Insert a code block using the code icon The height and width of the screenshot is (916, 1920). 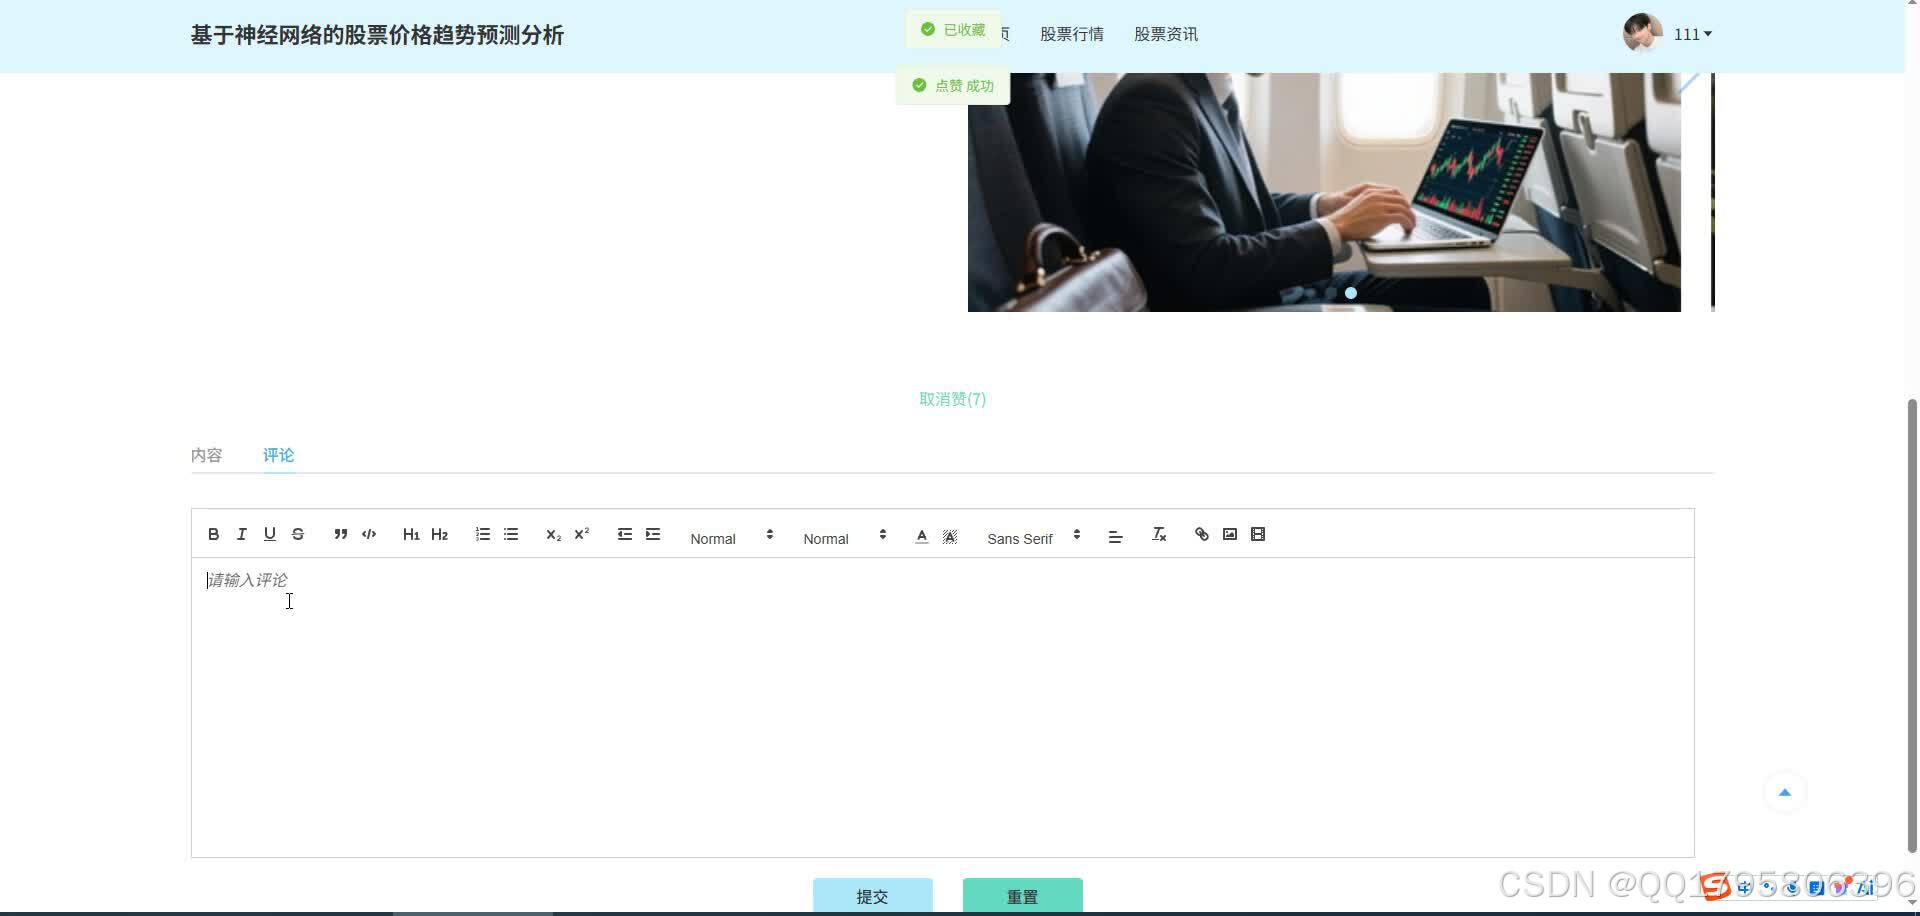369,534
